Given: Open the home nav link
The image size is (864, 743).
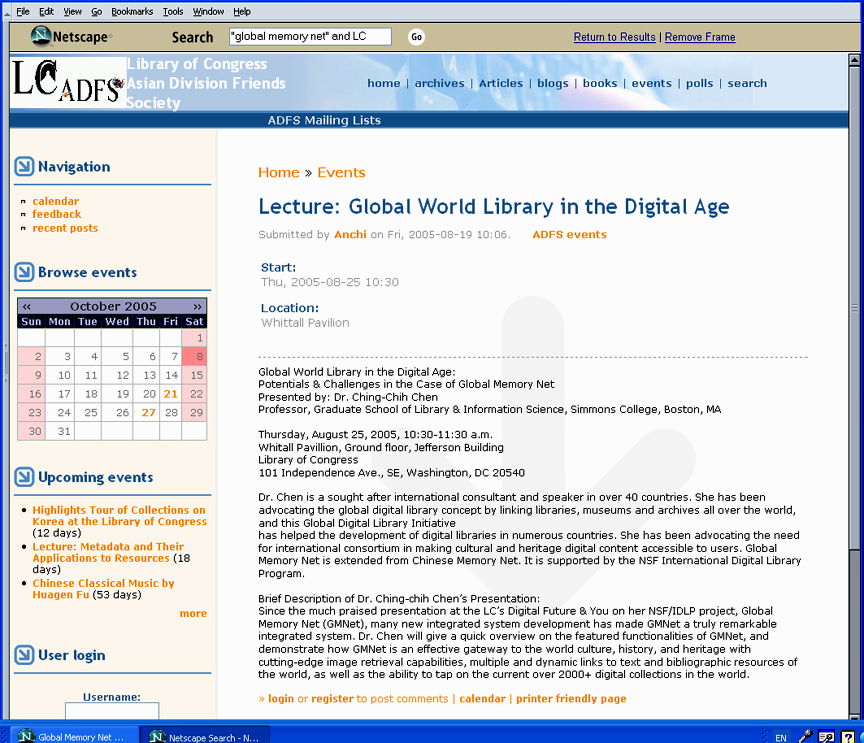Looking at the screenshot, I should (x=384, y=83).
